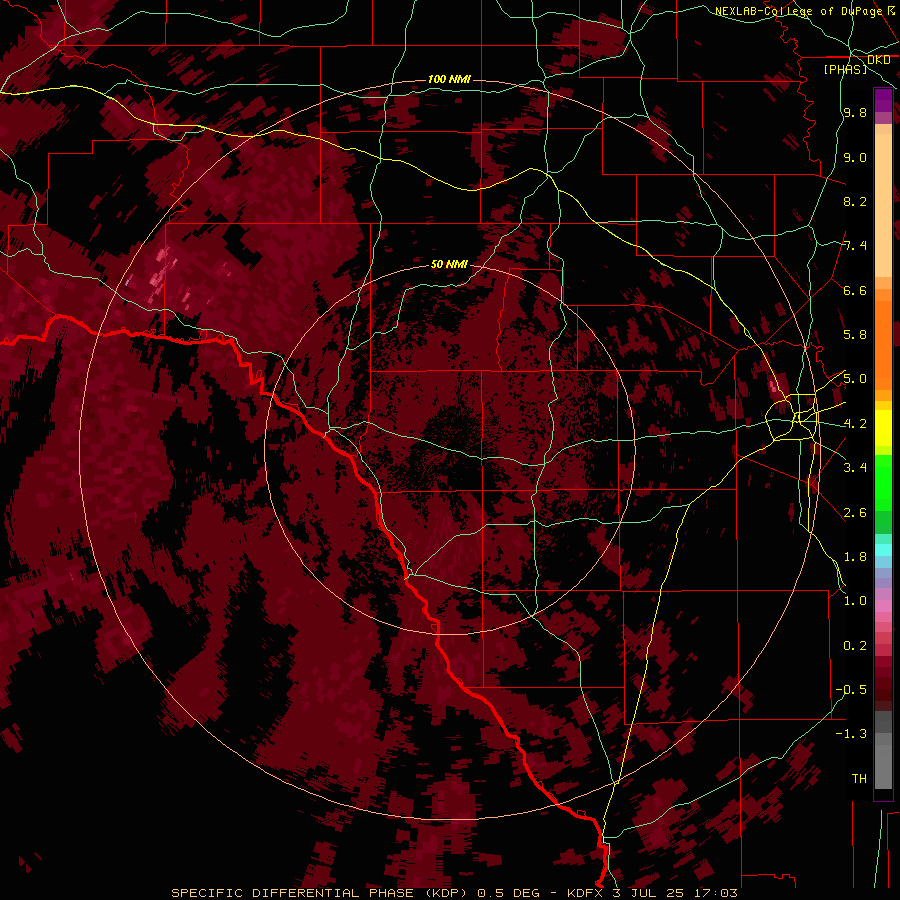Click the 5.8 value on color scale

point(855,335)
